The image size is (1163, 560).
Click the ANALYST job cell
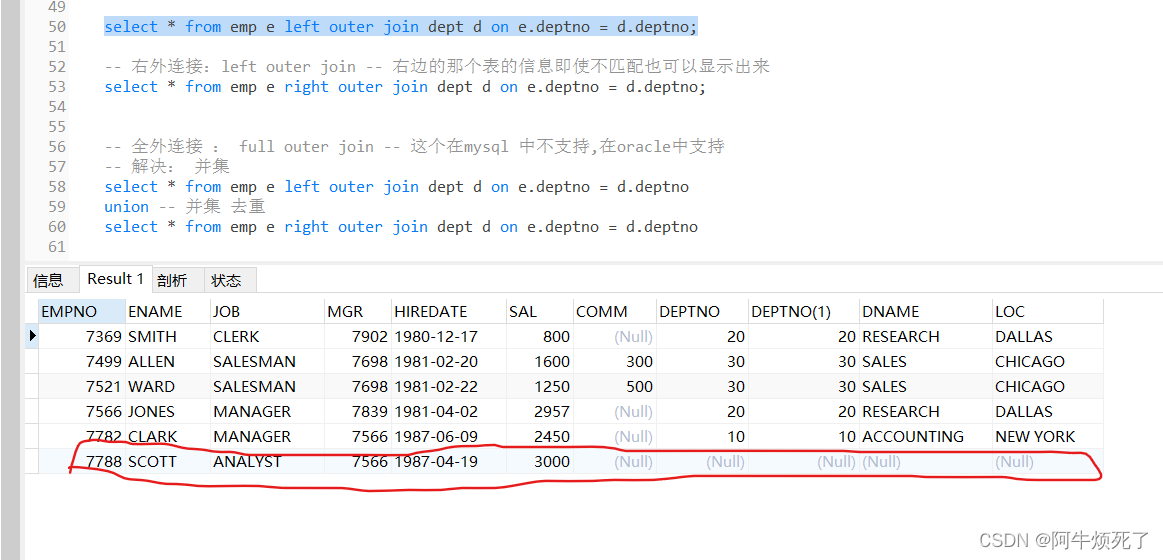[267, 462]
